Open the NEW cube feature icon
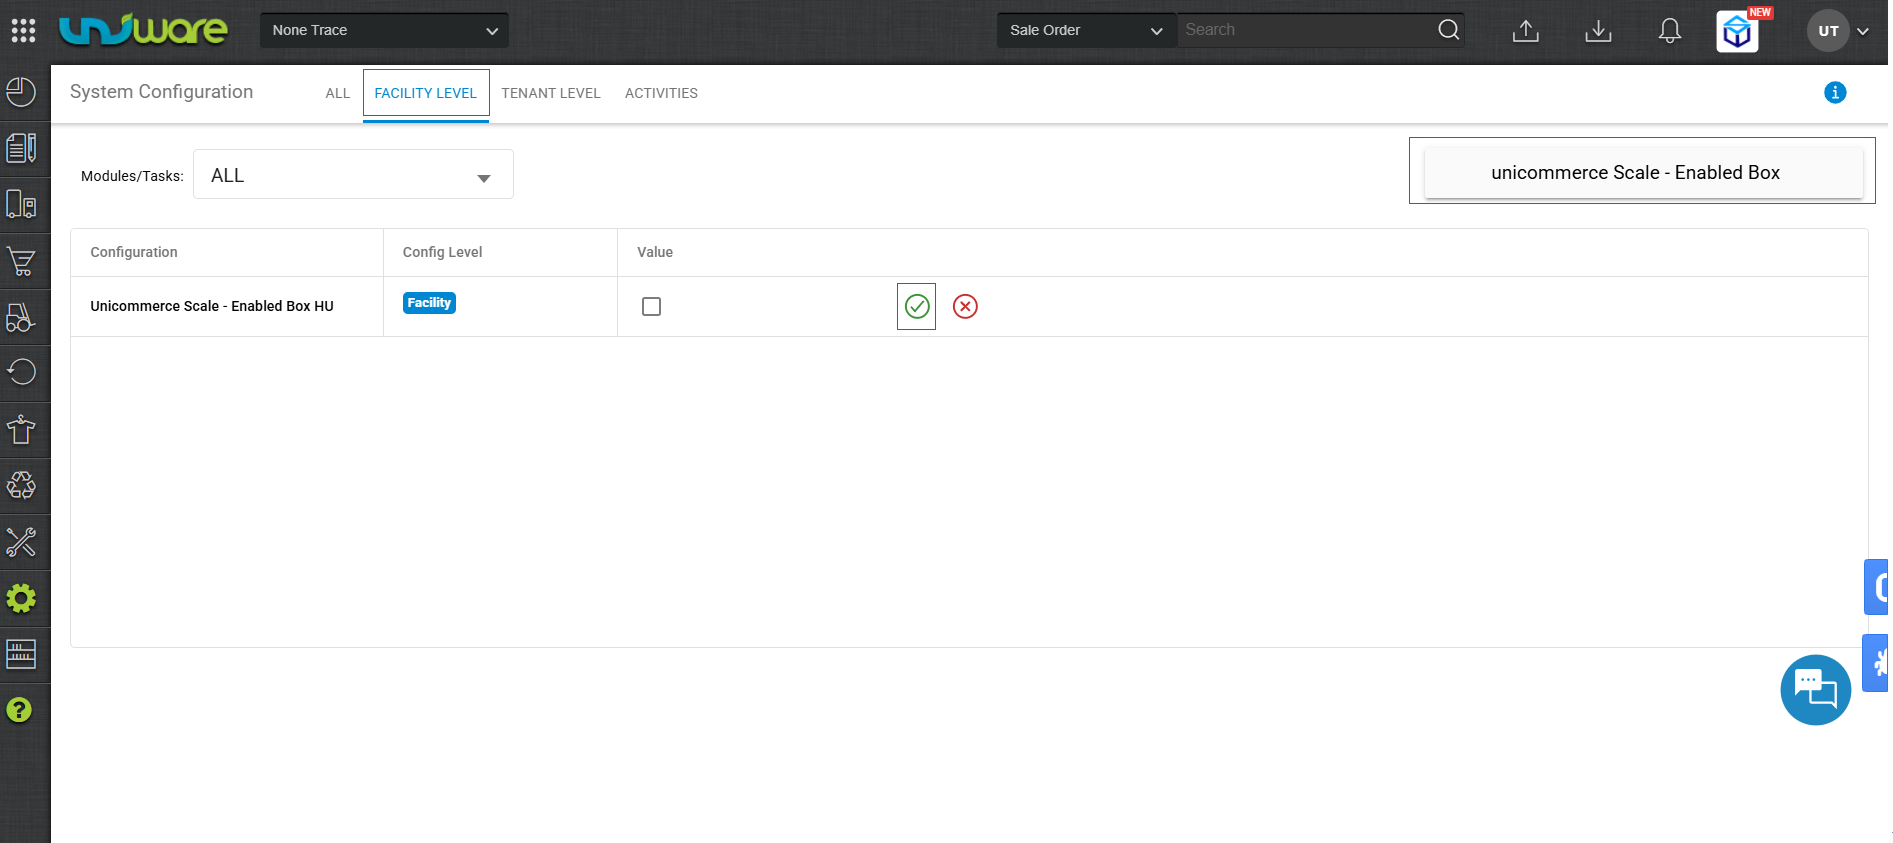 (x=1738, y=32)
